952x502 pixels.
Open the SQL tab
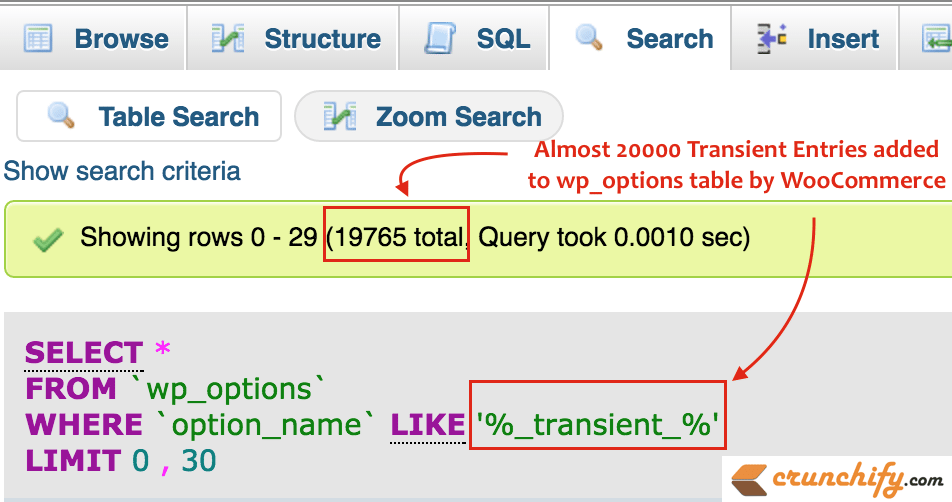474,39
